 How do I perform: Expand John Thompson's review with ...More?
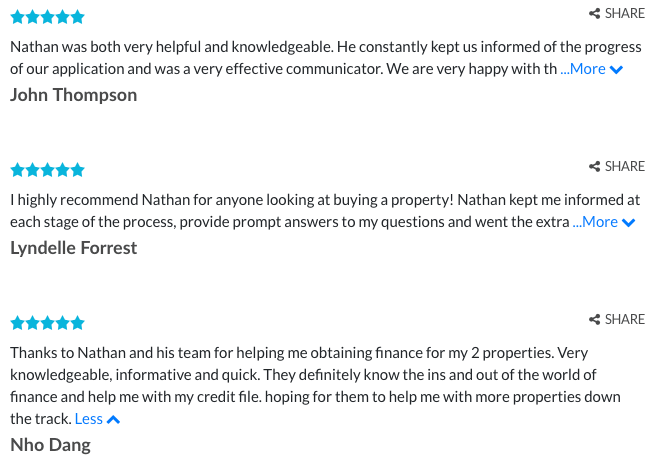pyautogui.click(x=583, y=69)
